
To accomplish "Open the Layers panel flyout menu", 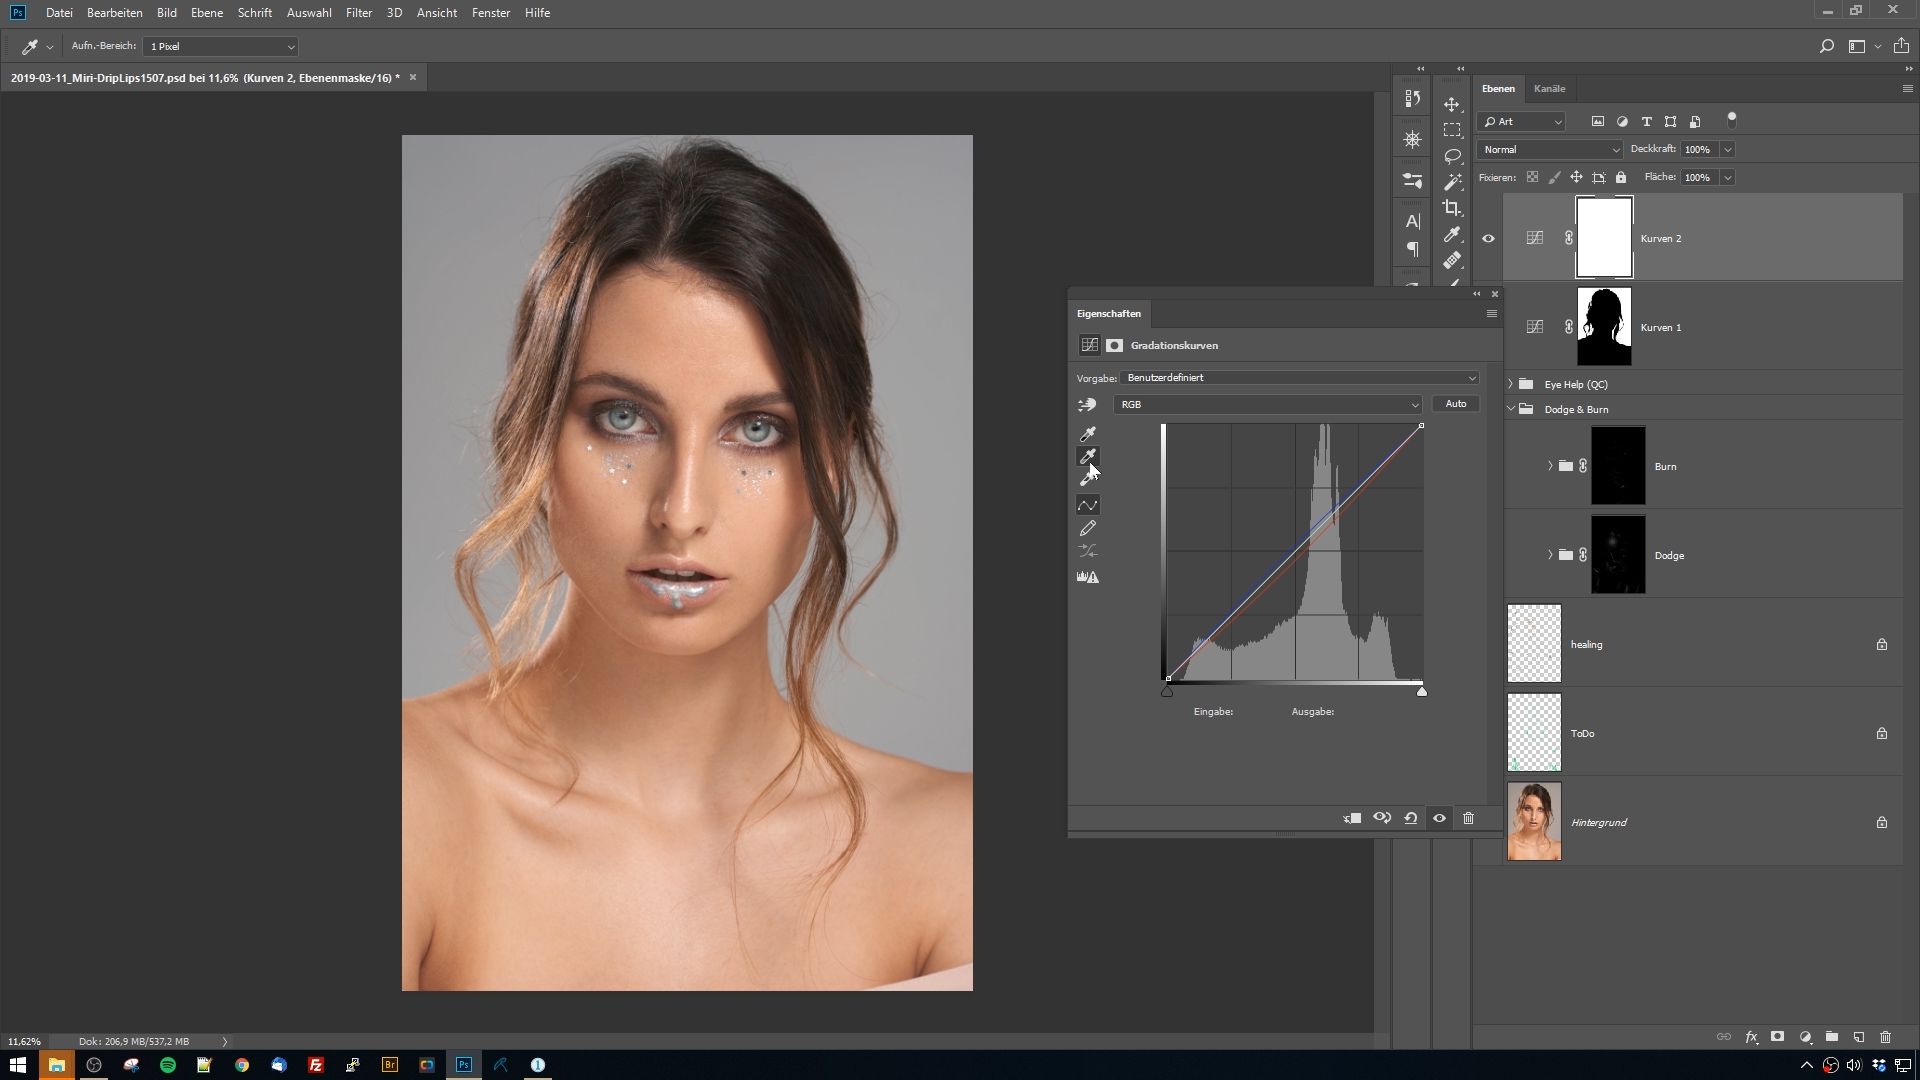I will pyautogui.click(x=1907, y=88).
